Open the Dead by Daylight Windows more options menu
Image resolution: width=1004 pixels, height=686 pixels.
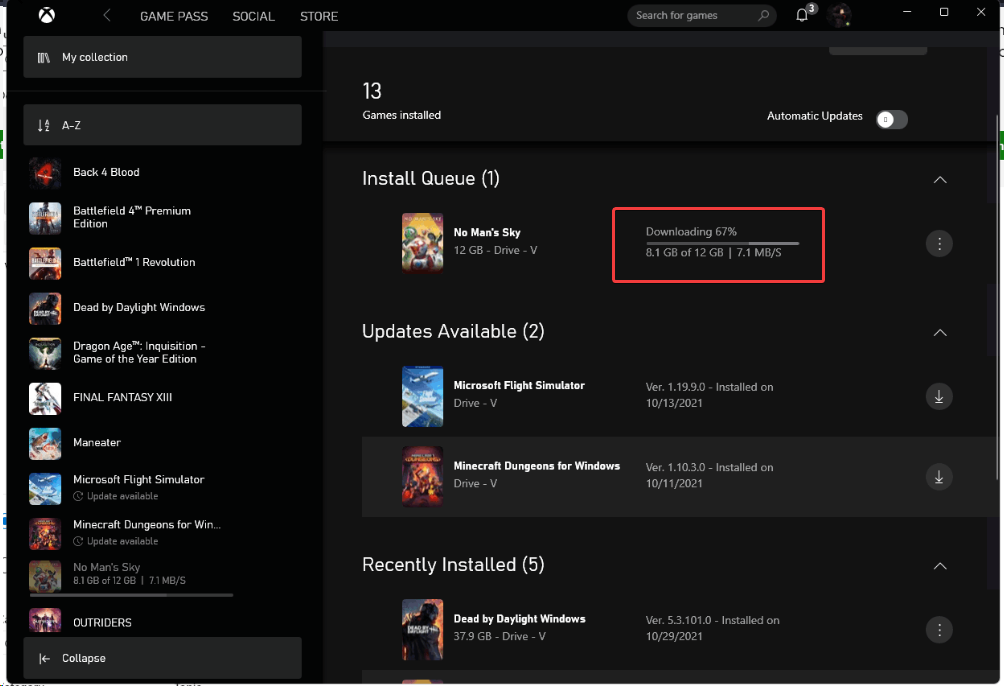(x=939, y=630)
